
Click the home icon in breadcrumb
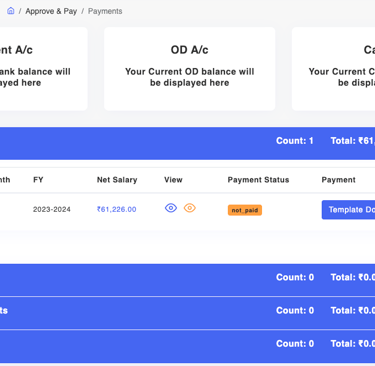(x=11, y=11)
